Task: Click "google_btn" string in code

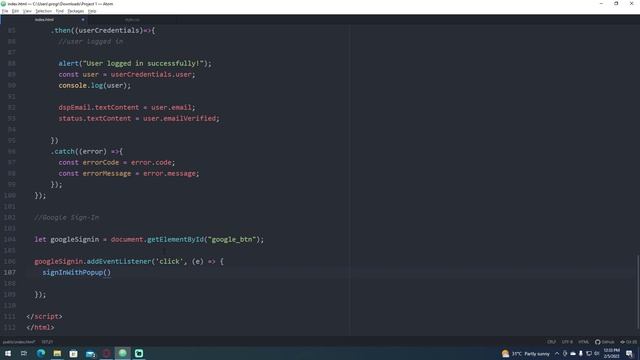Action: coord(232,239)
